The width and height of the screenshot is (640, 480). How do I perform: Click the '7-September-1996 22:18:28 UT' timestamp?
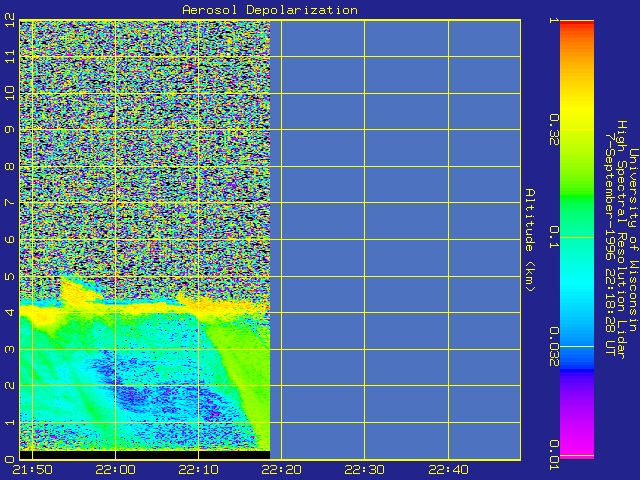[610, 244]
